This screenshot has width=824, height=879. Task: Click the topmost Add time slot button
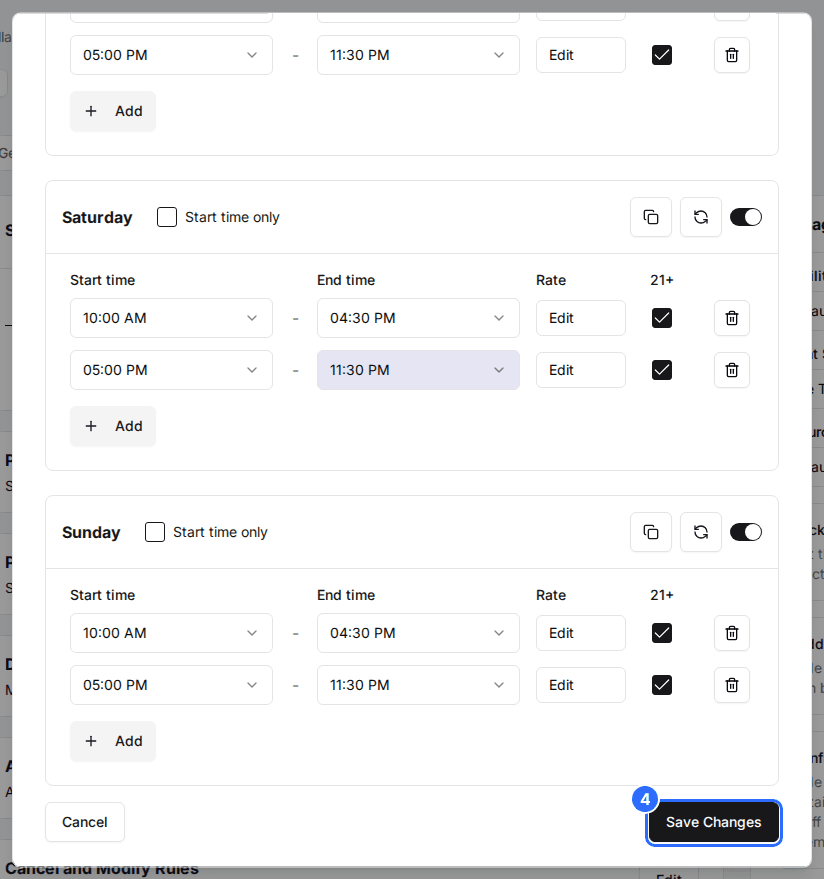[113, 111]
